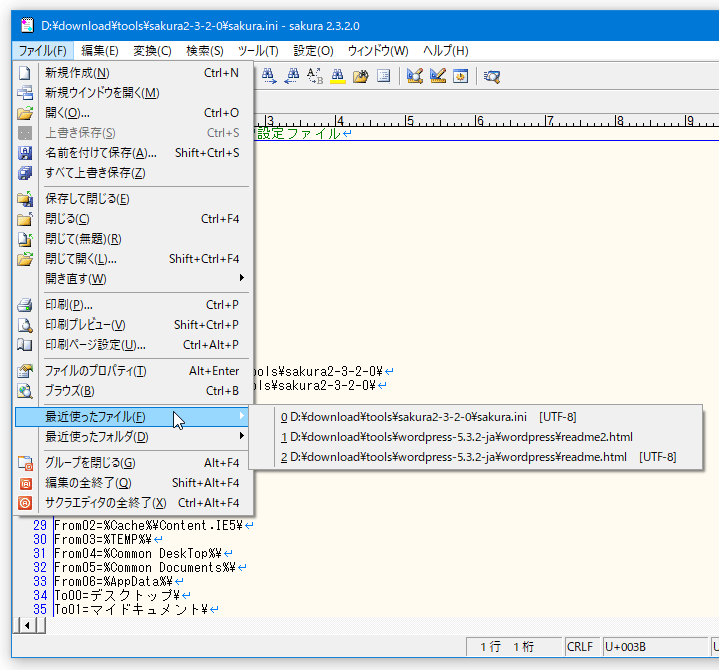
Task: Click line 35 To01=マイドキュメント¥
Action: coord(131,609)
